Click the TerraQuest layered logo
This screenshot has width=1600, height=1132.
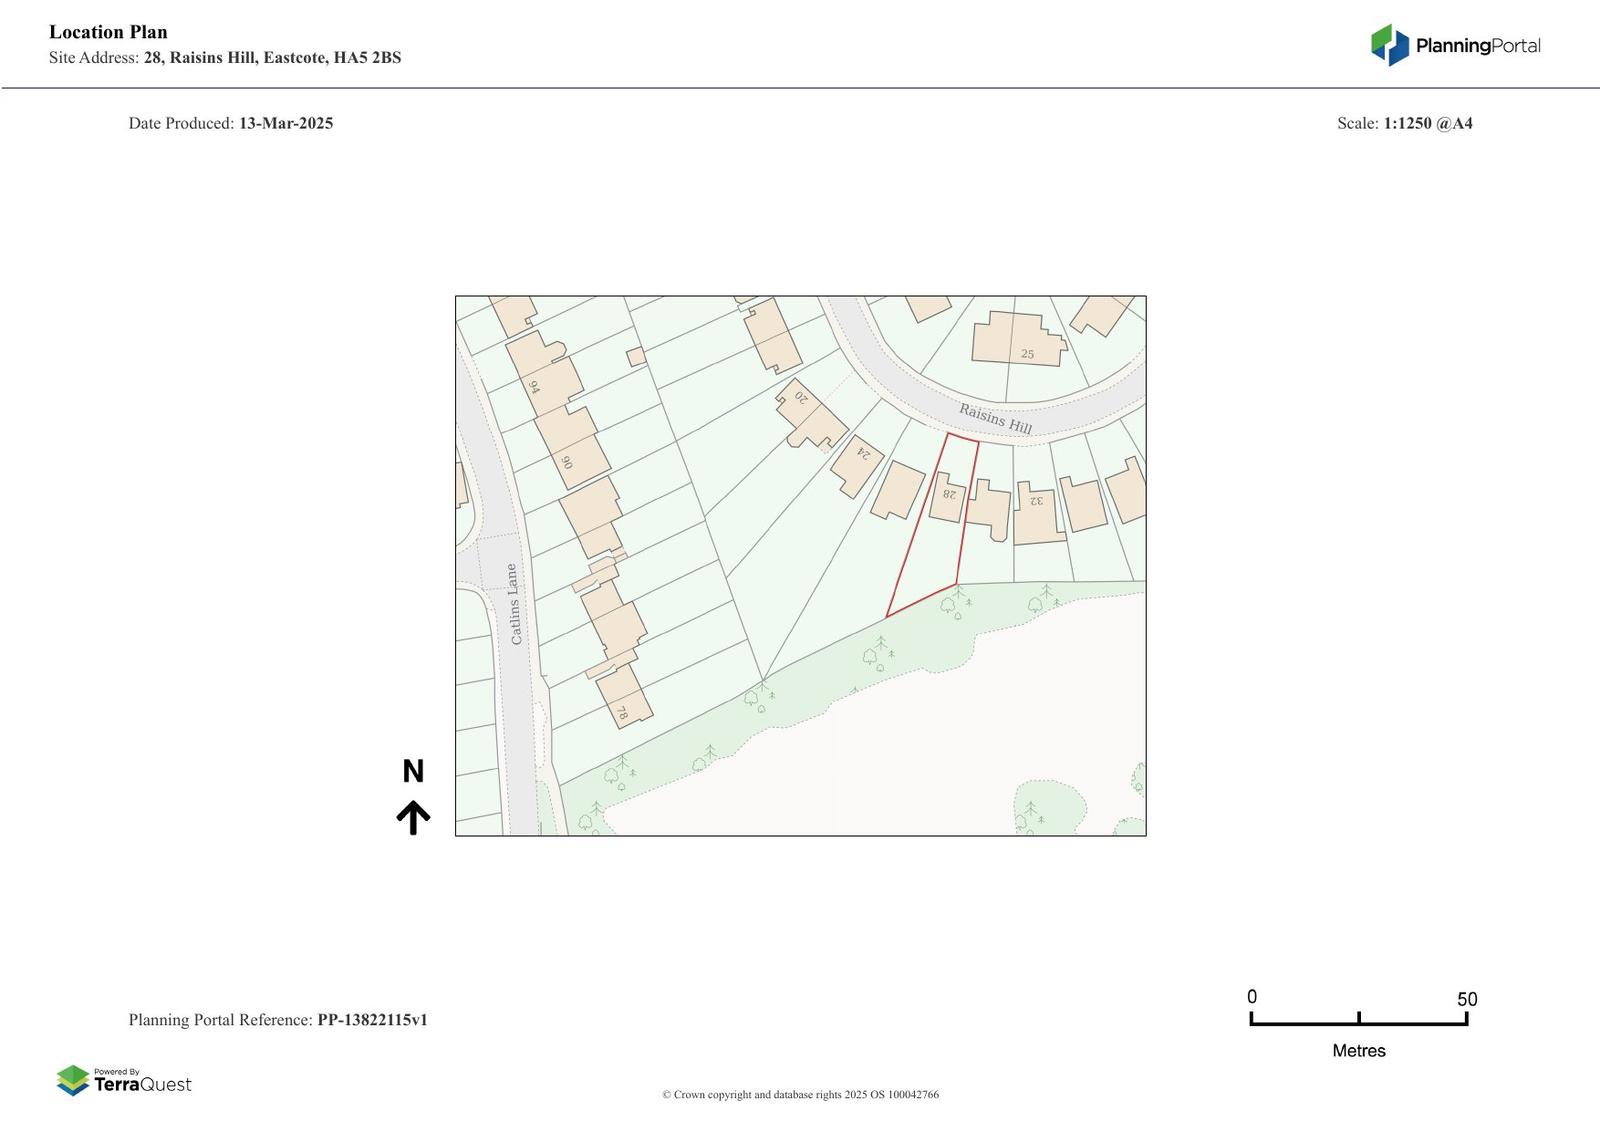(x=73, y=1080)
